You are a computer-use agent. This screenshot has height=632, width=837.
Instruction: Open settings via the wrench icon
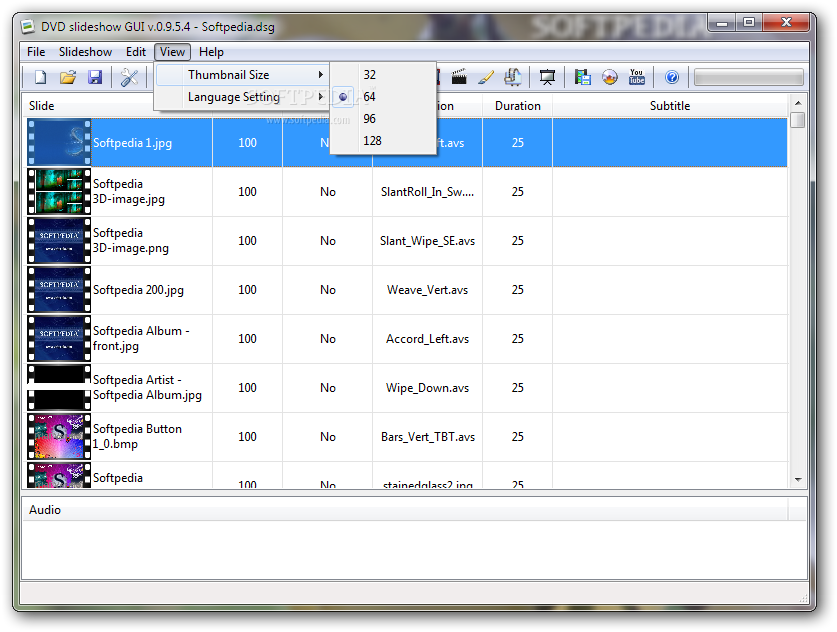tap(129, 77)
